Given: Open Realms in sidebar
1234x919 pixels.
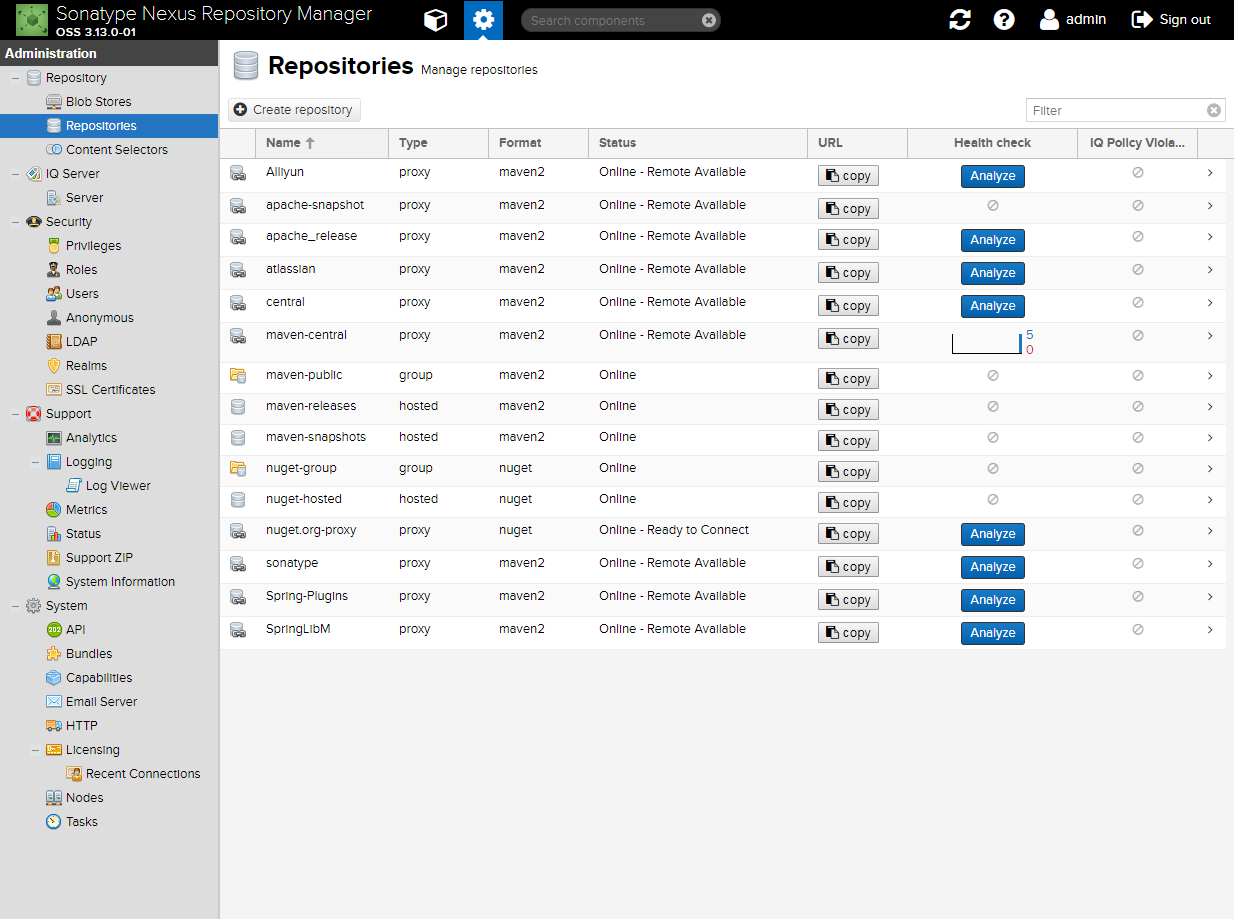Looking at the screenshot, I should pyautogui.click(x=86, y=366).
